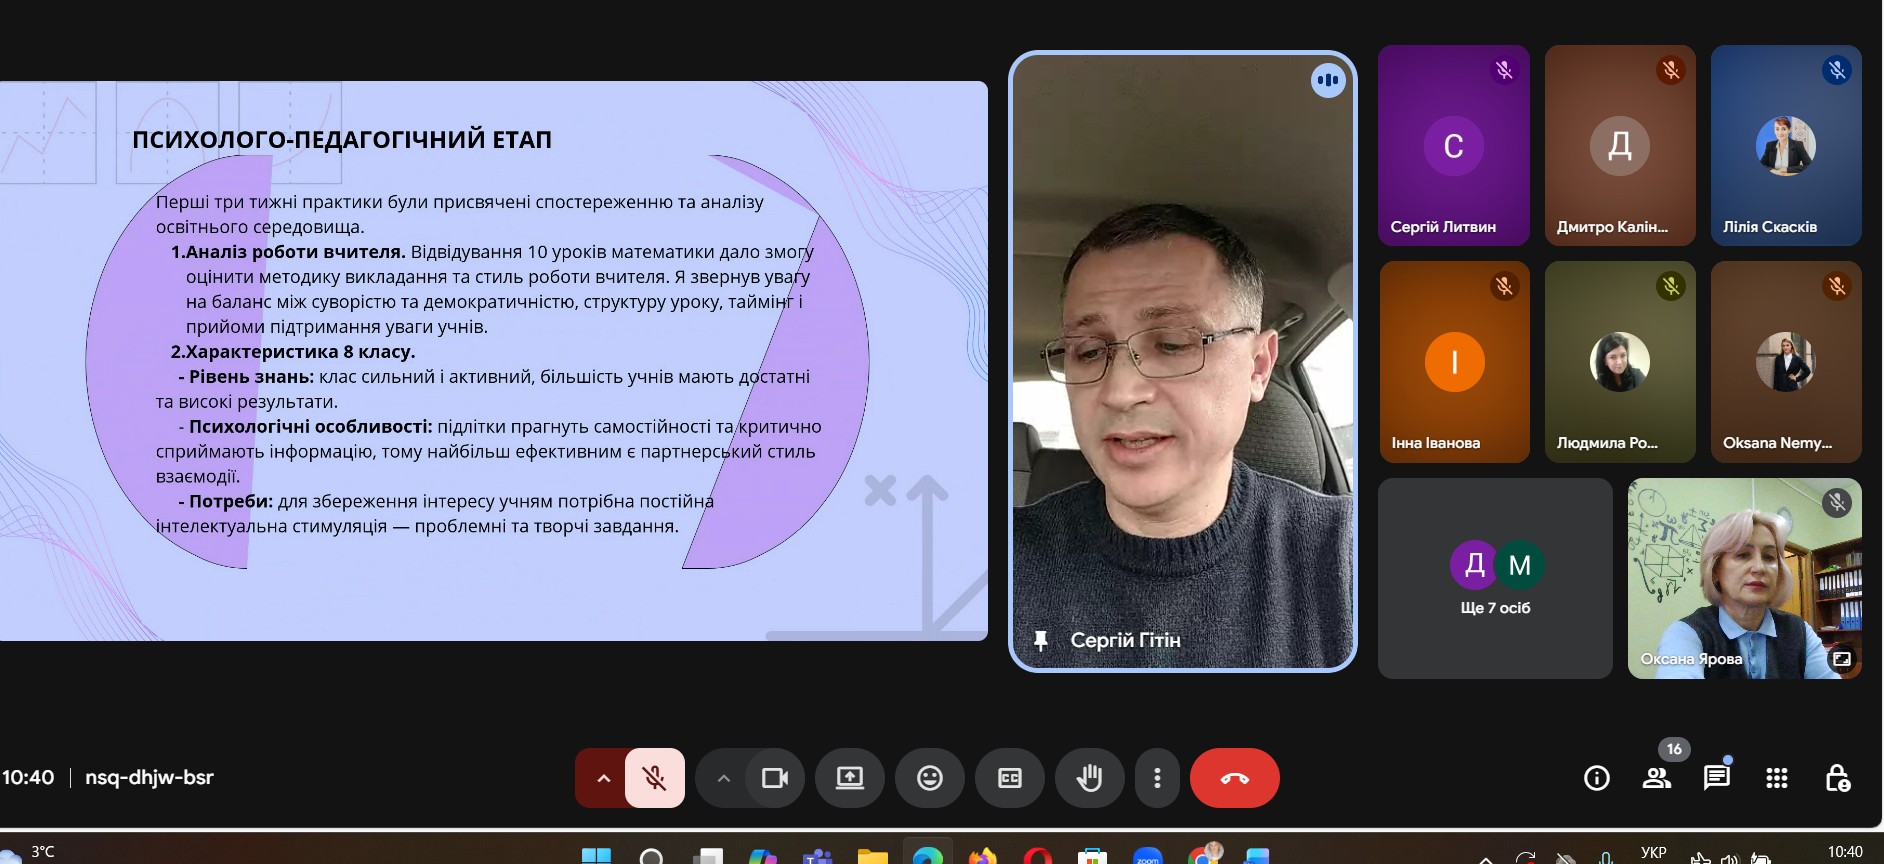This screenshot has width=1884, height=864.
Task: Toggle closed captions on
Action: pos(1010,778)
